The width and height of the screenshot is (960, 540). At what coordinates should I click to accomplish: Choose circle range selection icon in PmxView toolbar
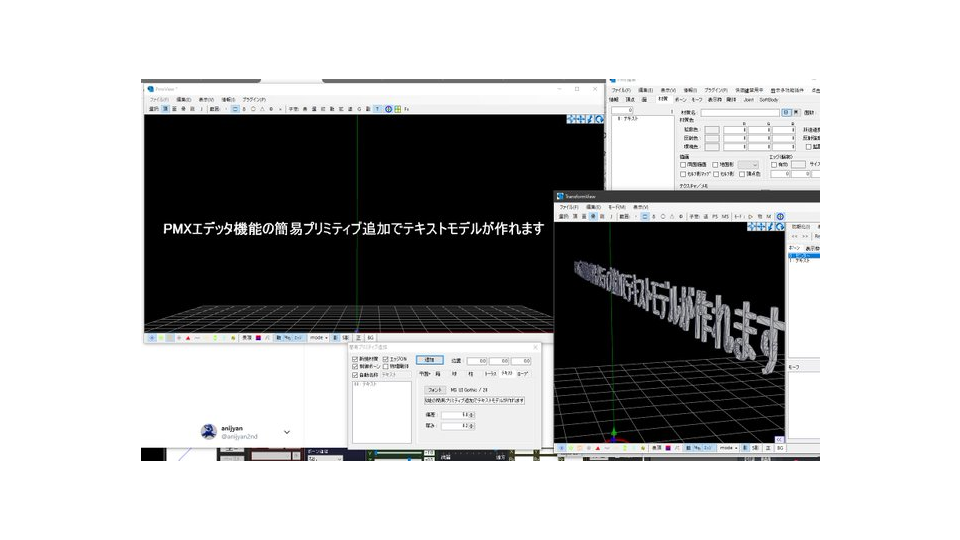tap(253, 109)
